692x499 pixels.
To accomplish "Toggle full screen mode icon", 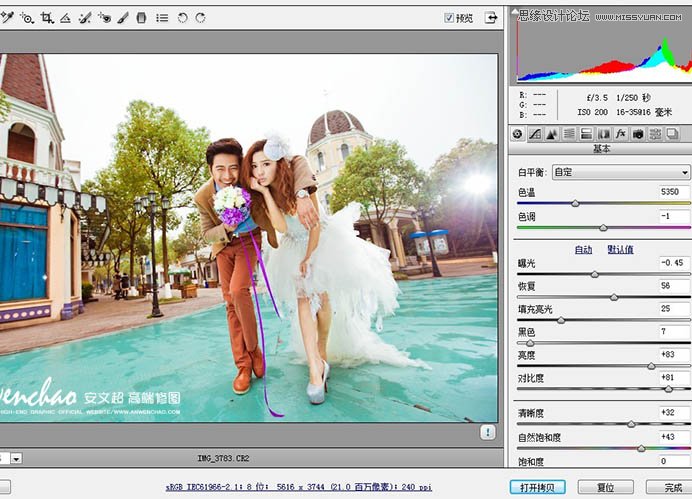I will click(491, 18).
